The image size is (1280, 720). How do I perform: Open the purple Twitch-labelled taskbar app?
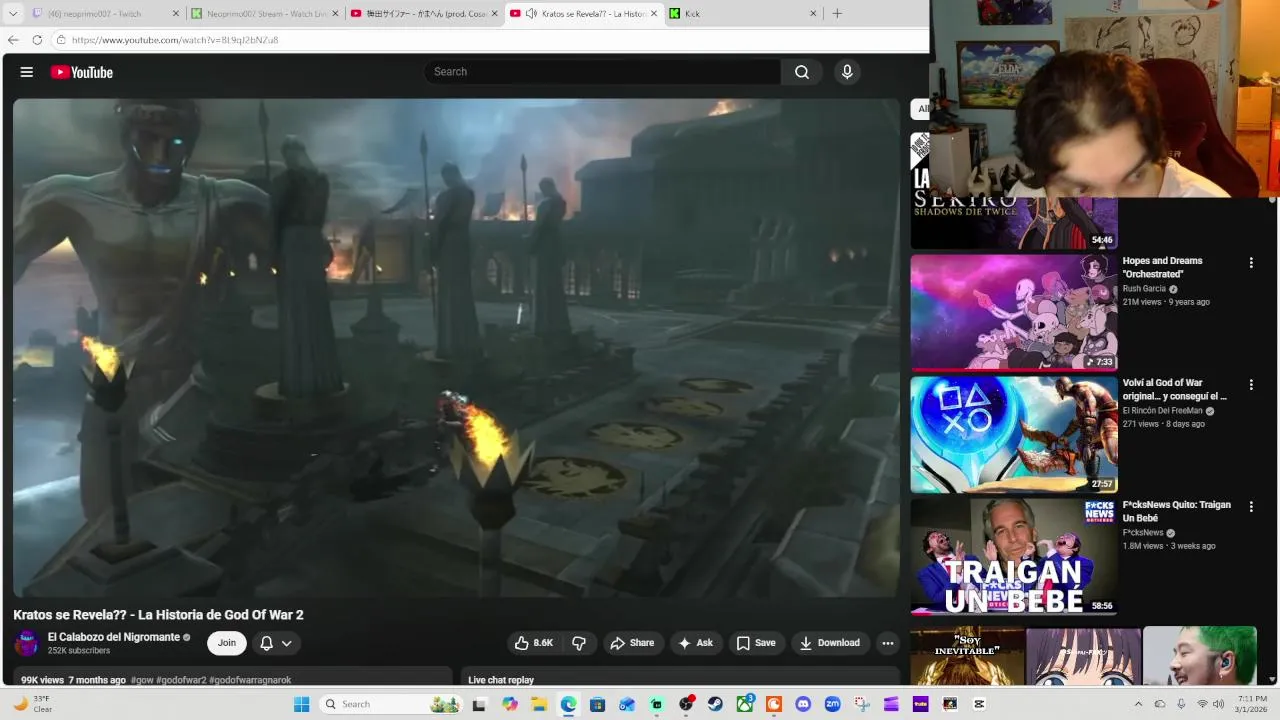920,704
